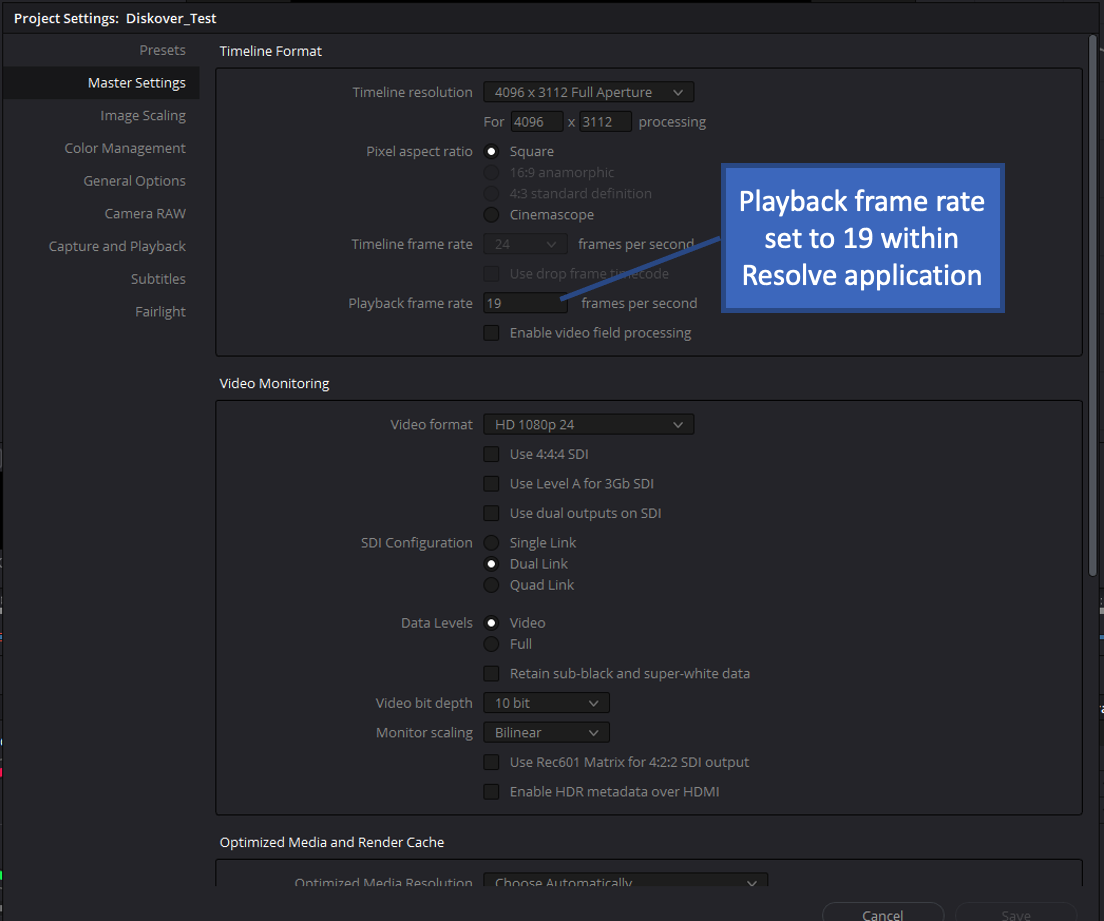The height and width of the screenshot is (921, 1104).
Task: Select Dual Link SDI configuration
Action: click(x=491, y=564)
